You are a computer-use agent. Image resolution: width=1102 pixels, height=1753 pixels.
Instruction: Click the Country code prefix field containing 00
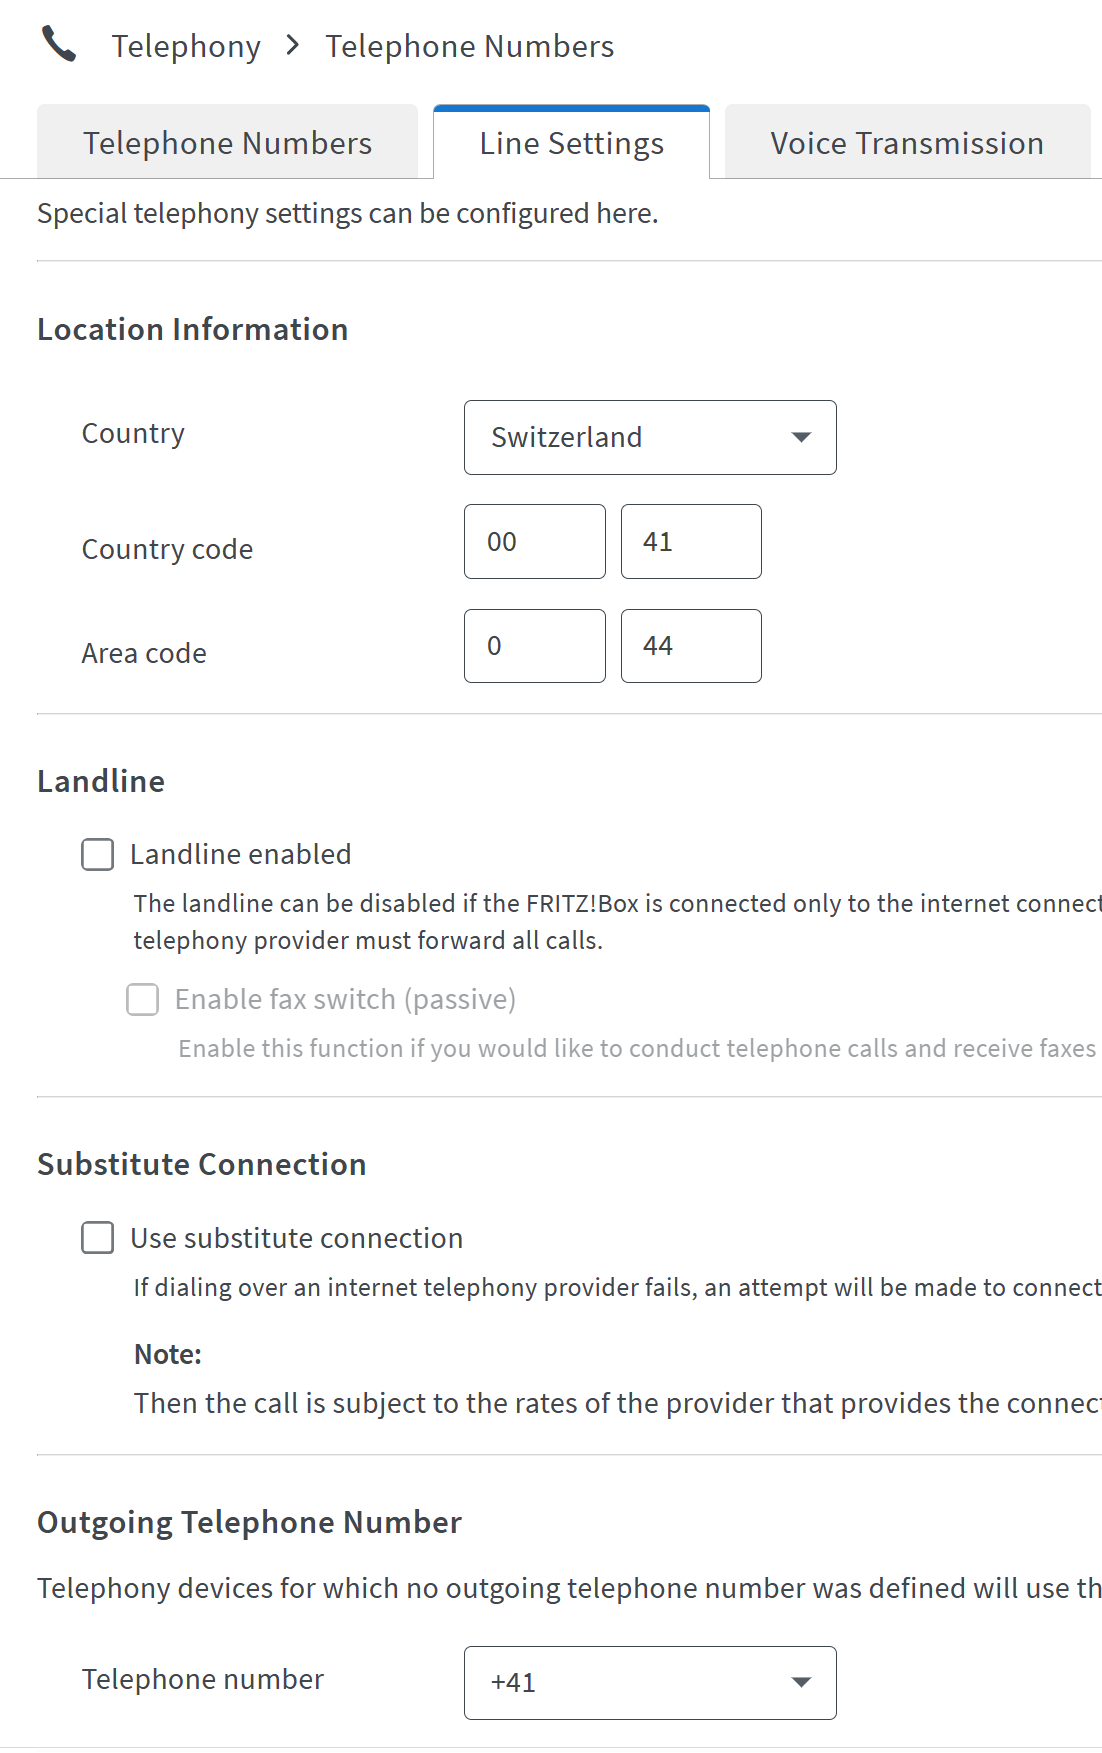click(534, 541)
